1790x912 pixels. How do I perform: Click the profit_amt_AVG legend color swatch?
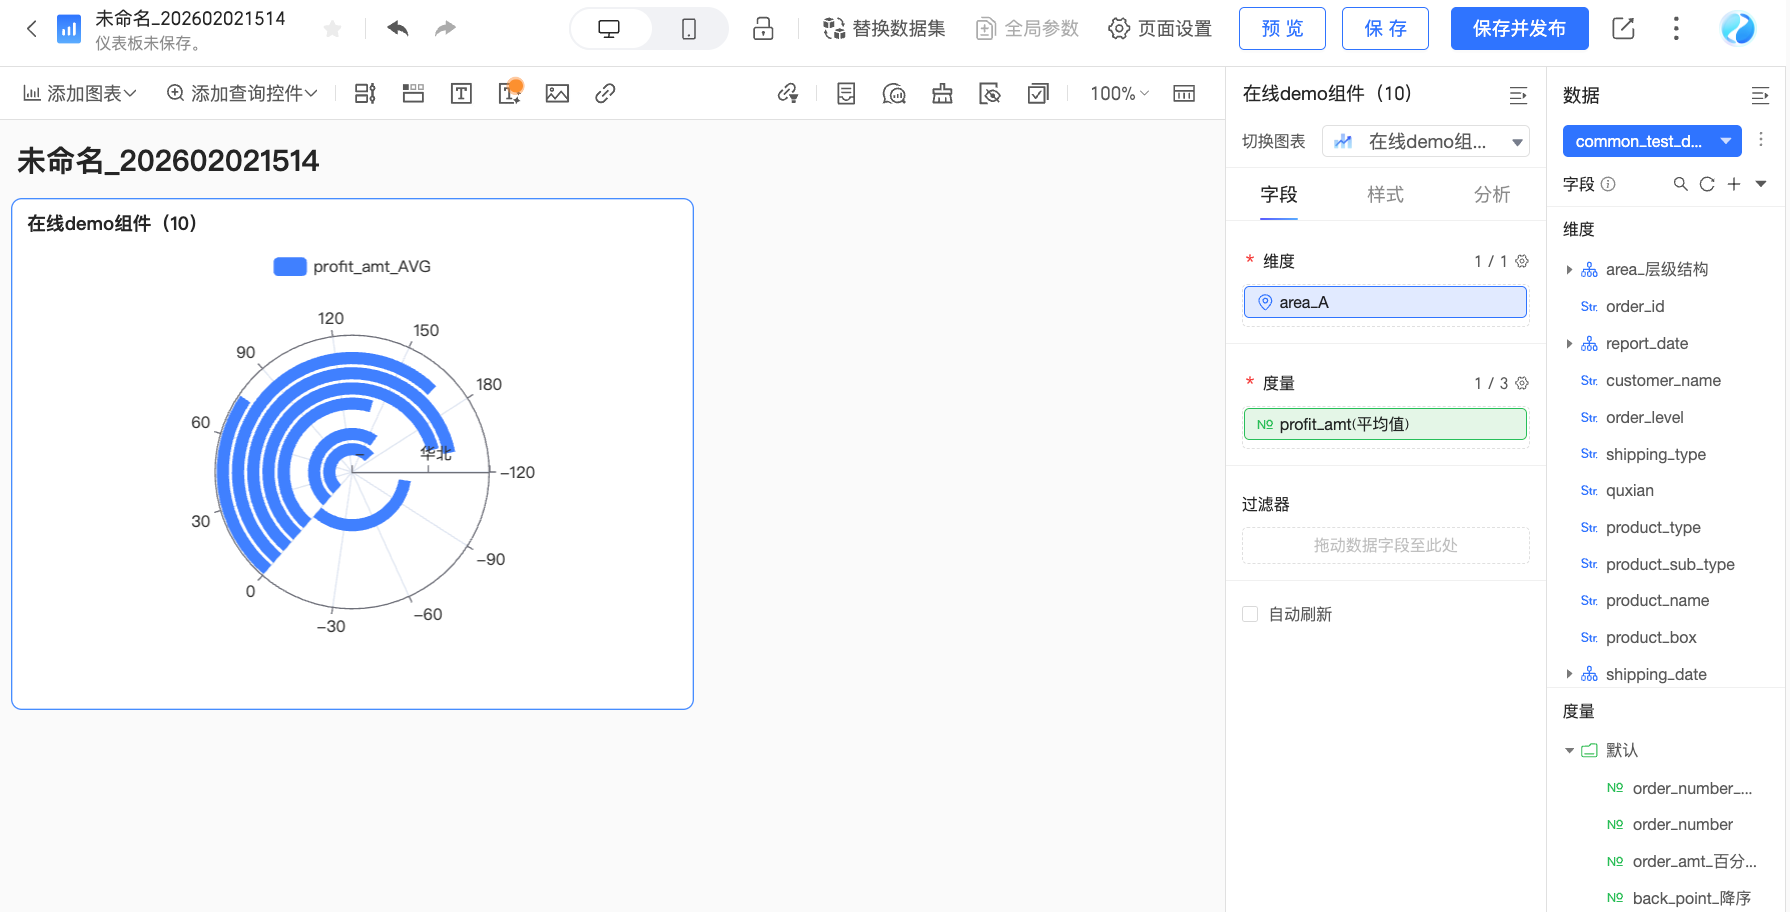tap(290, 267)
